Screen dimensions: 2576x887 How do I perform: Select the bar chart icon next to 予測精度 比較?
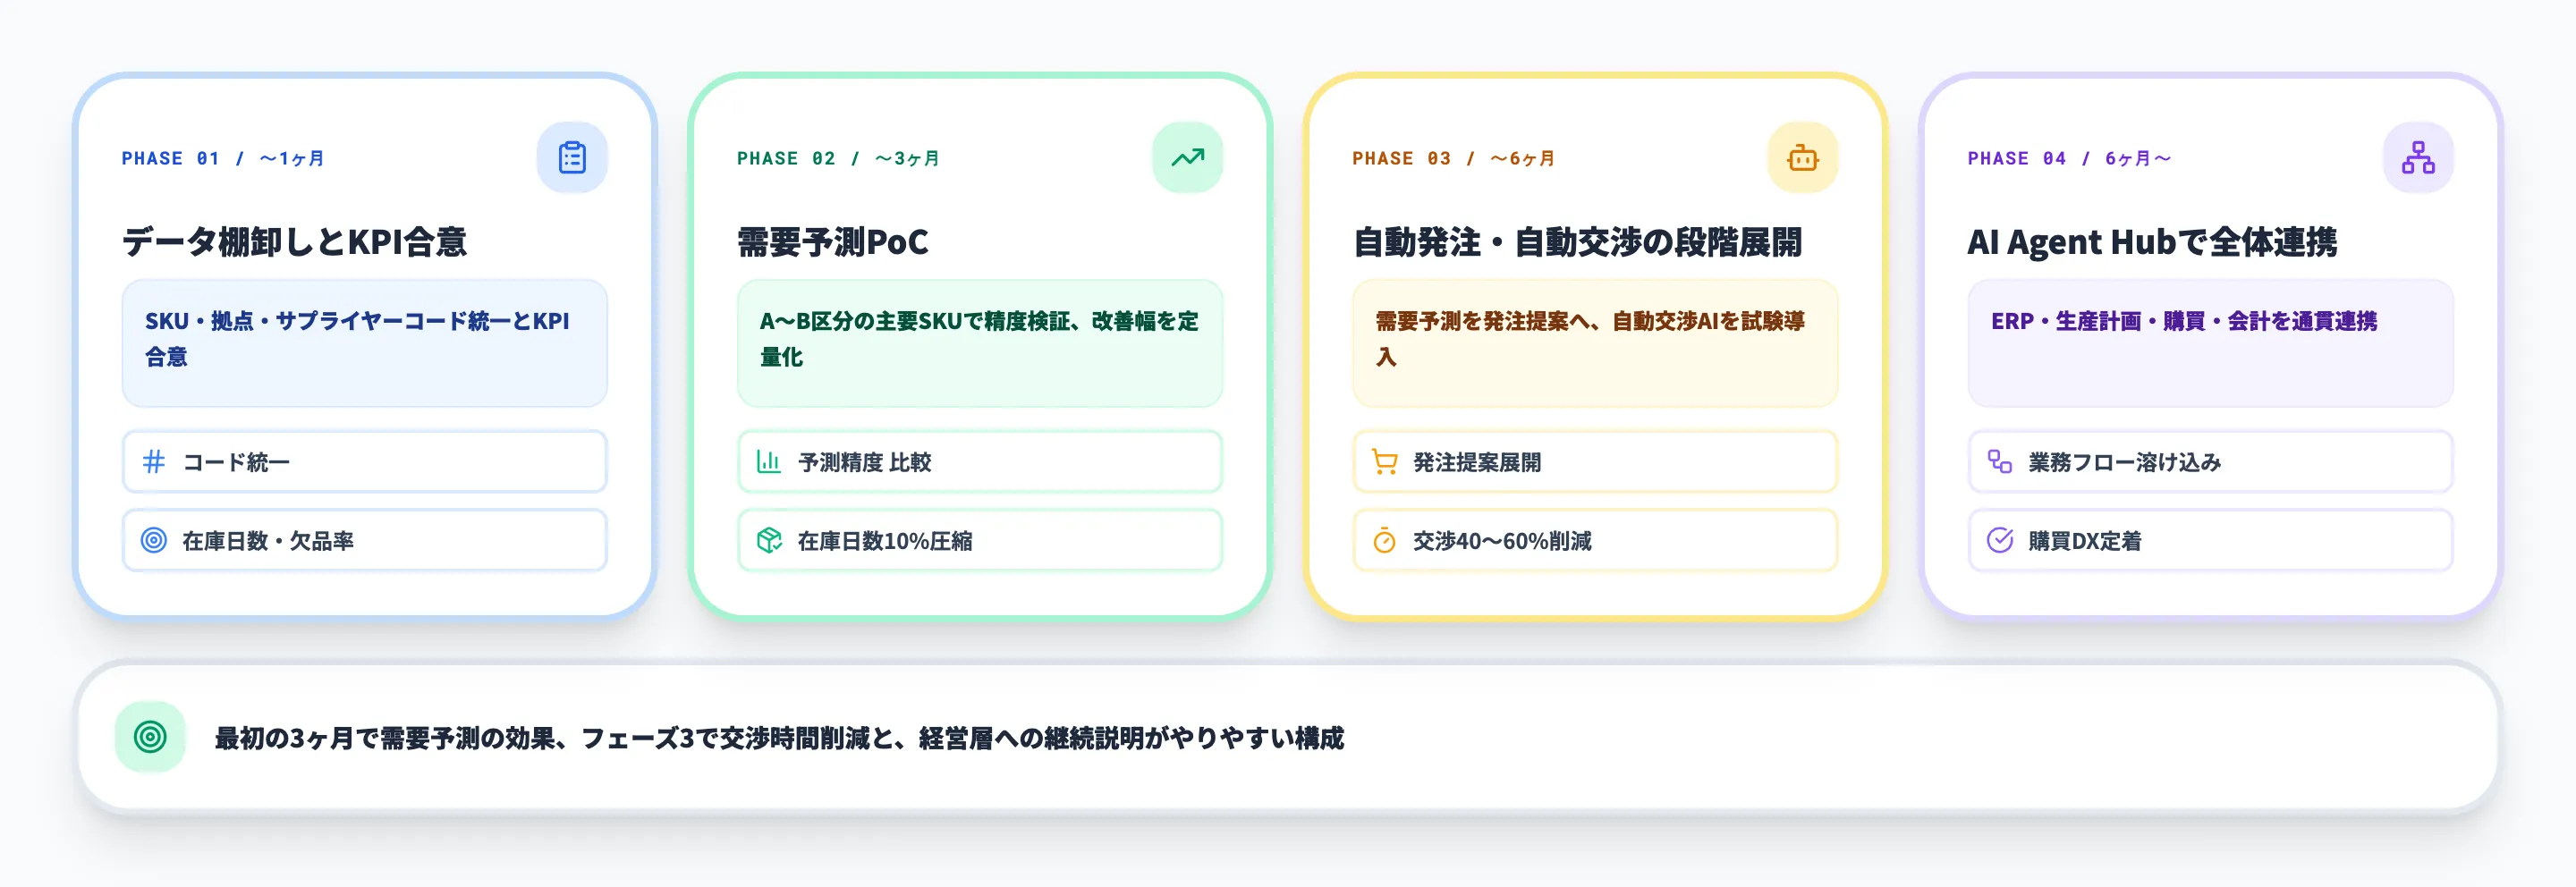click(768, 462)
